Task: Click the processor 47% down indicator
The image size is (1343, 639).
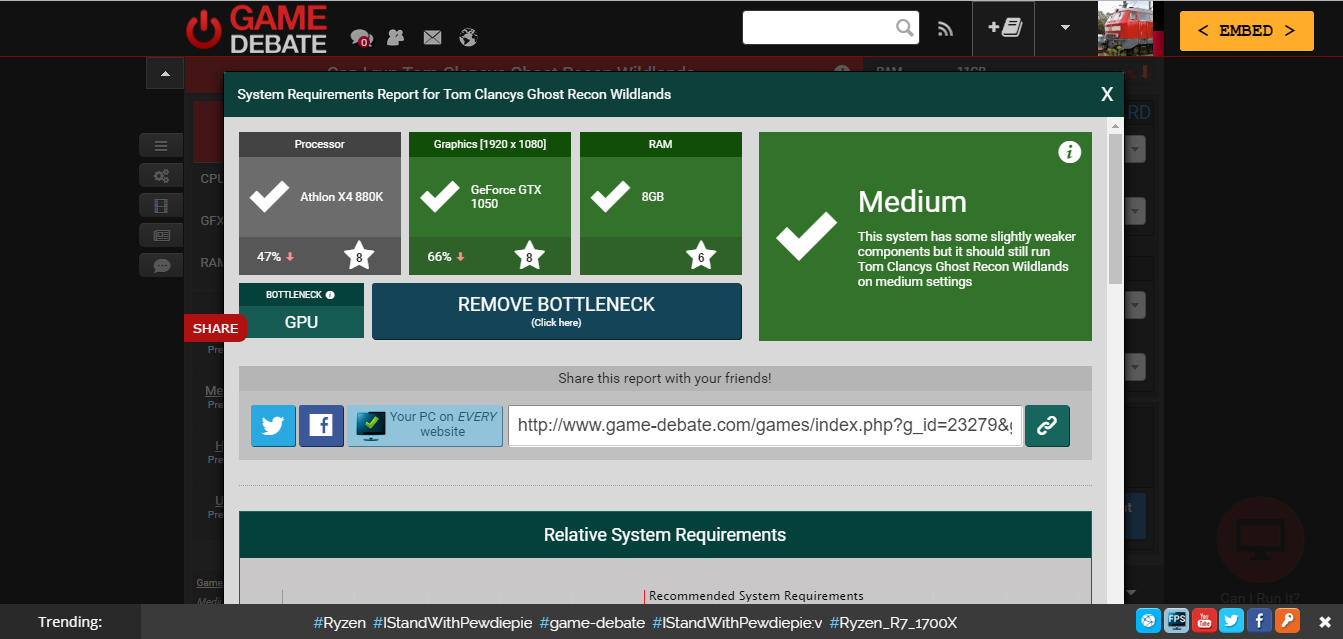Action: (x=275, y=256)
